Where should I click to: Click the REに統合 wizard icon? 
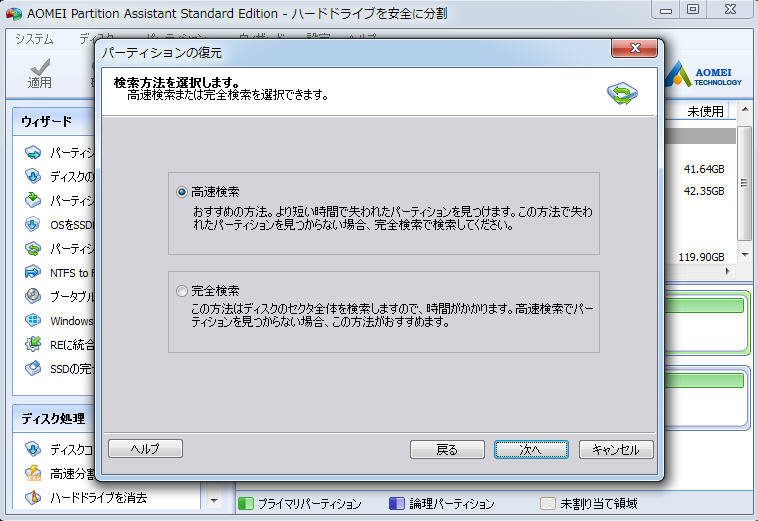tap(33, 344)
